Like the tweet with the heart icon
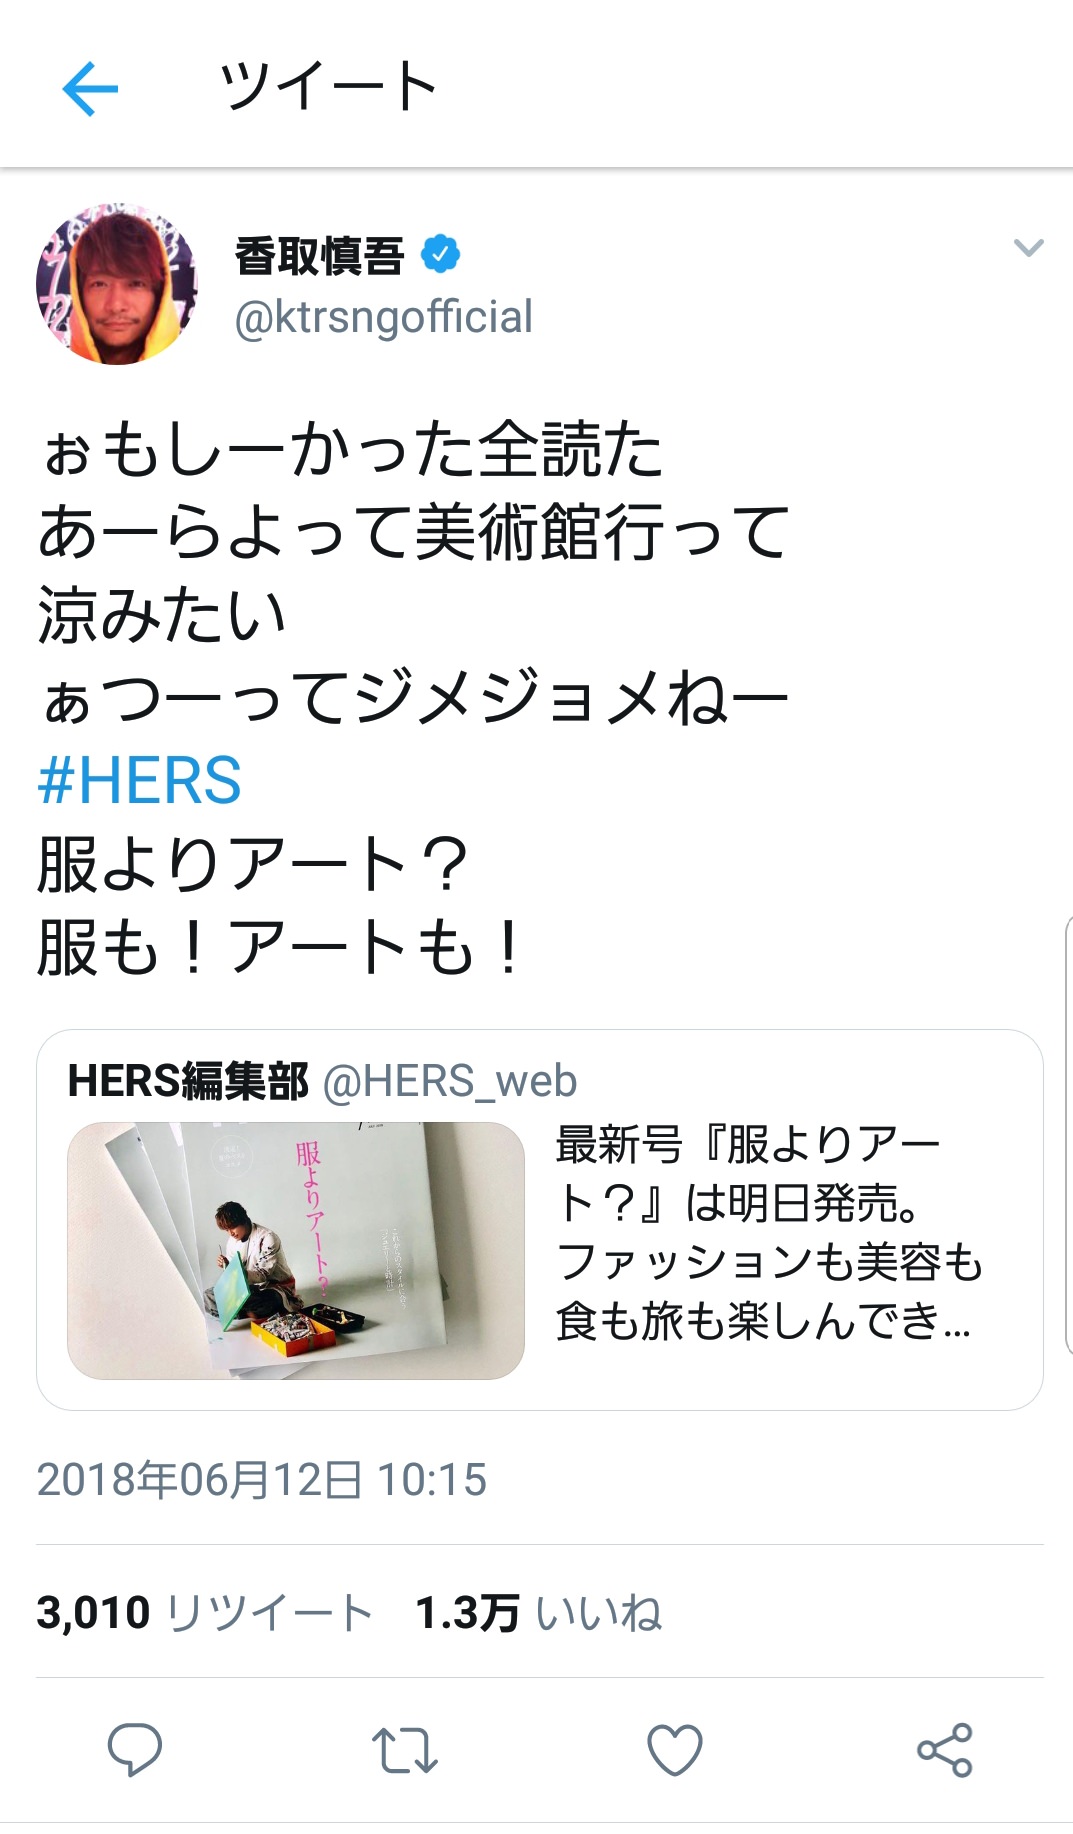The width and height of the screenshot is (1073, 1834). [675, 1750]
